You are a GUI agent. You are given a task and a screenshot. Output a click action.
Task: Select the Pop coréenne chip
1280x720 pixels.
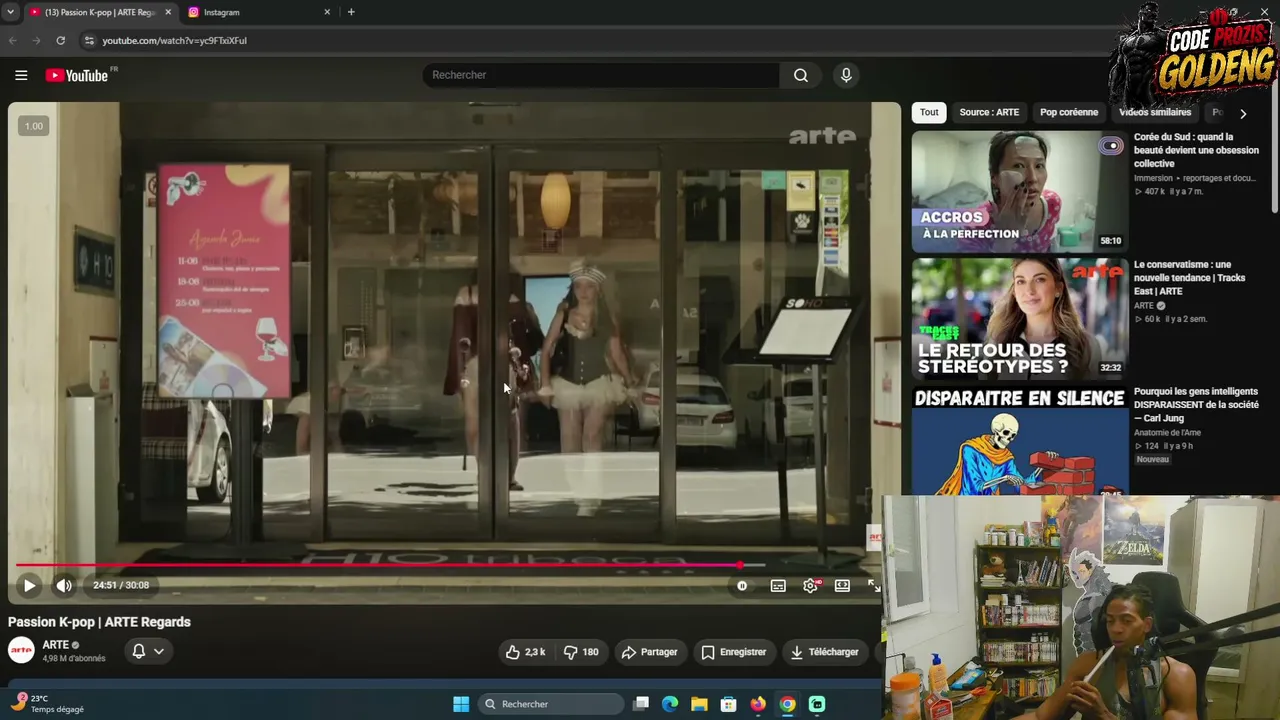click(x=1069, y=113)
